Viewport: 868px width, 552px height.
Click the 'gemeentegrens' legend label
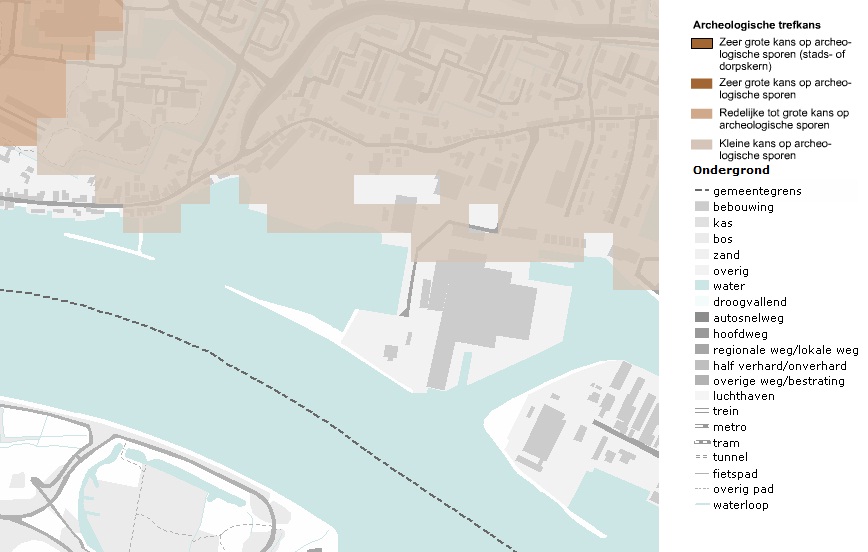(757, 191)
